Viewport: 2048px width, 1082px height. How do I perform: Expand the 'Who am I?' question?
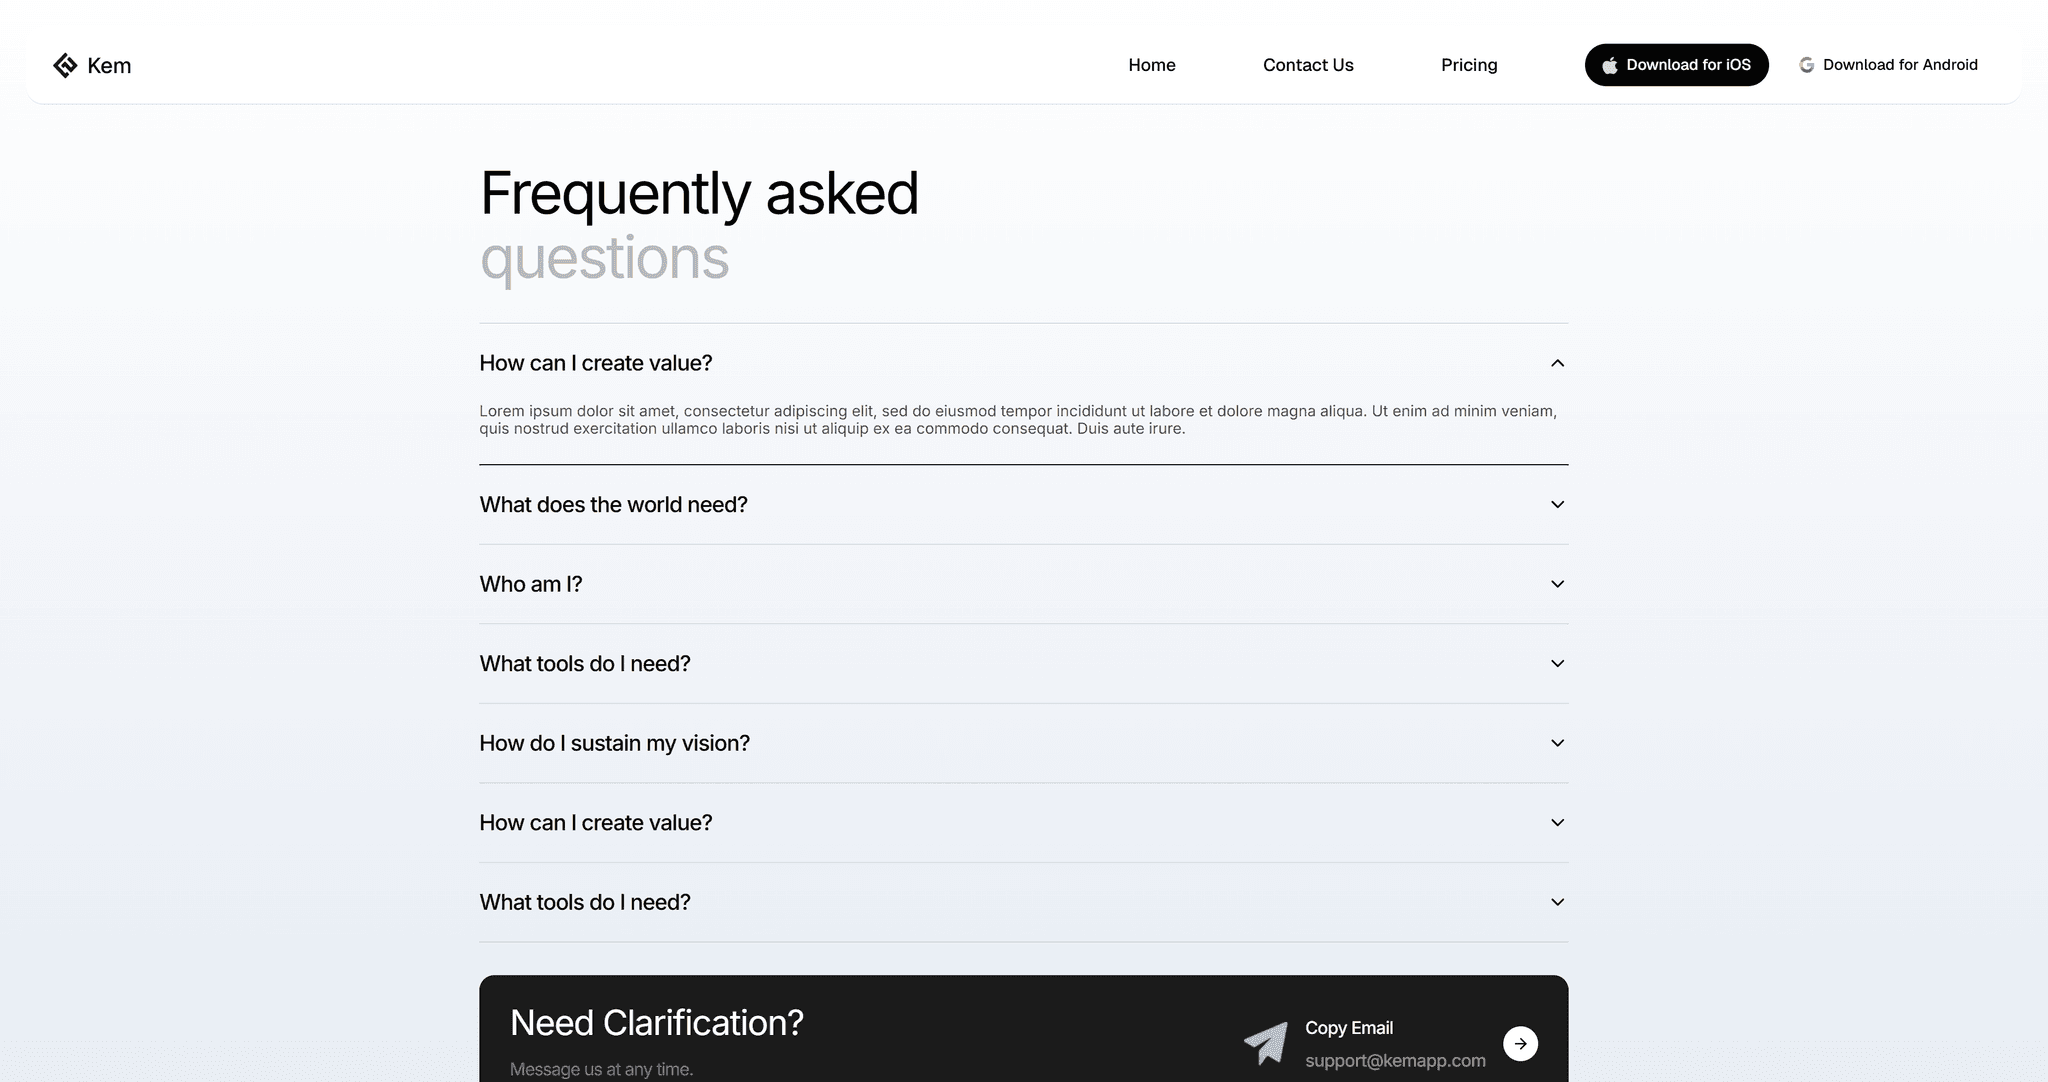coord(1556,583)
